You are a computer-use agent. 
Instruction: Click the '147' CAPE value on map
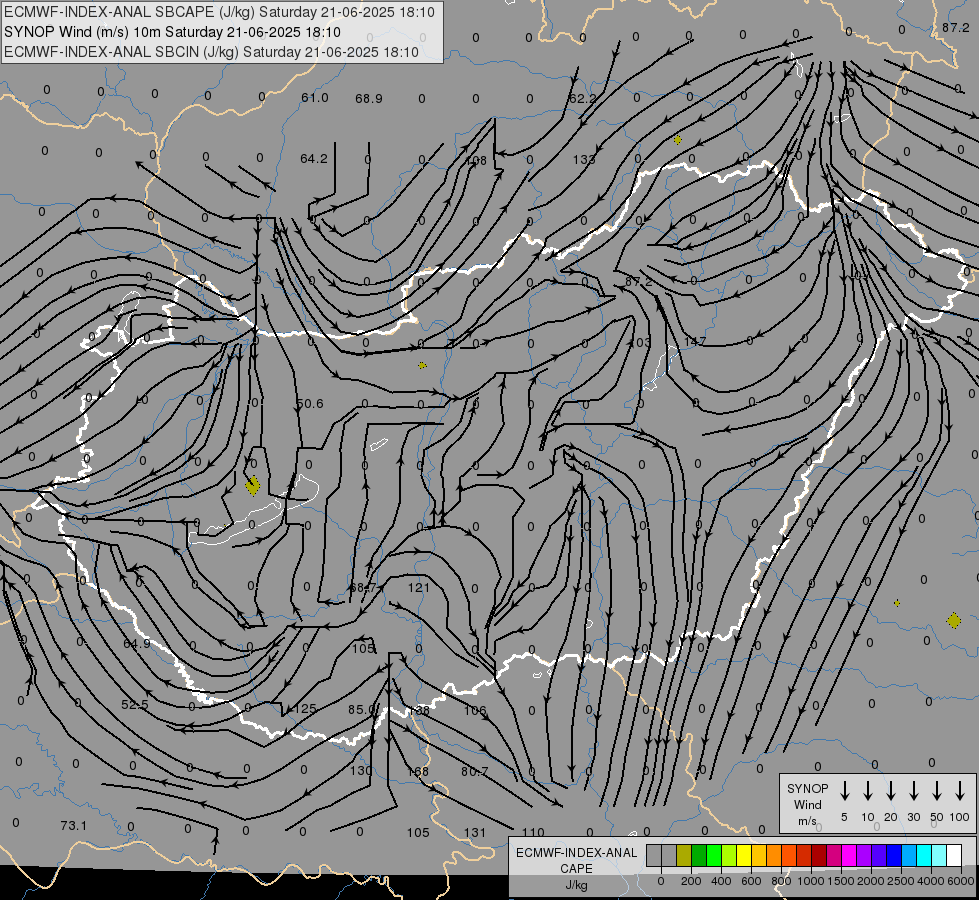694,341
